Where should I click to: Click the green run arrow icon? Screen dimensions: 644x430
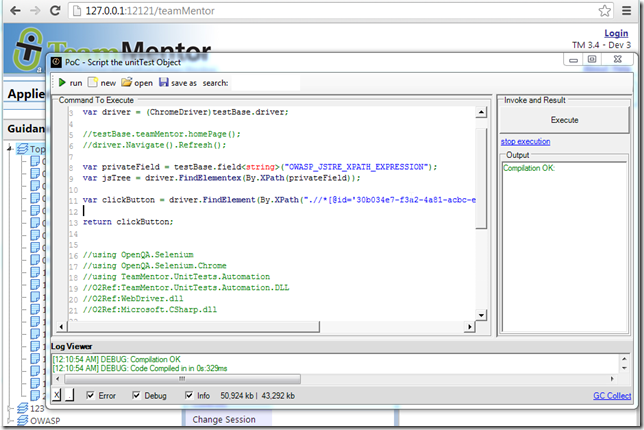62,83
